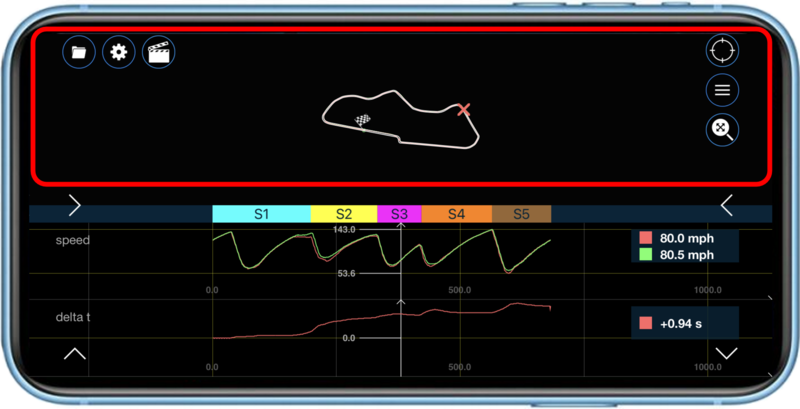
Task: Tap the delta t channel label
Action: [72, 317]
